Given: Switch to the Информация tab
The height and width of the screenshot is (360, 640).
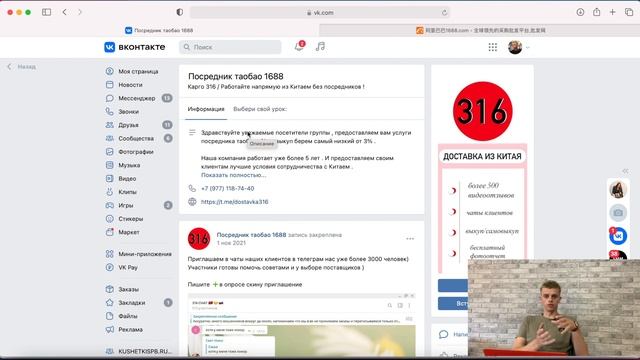Looking at the screenshot, I should (206, 109).
